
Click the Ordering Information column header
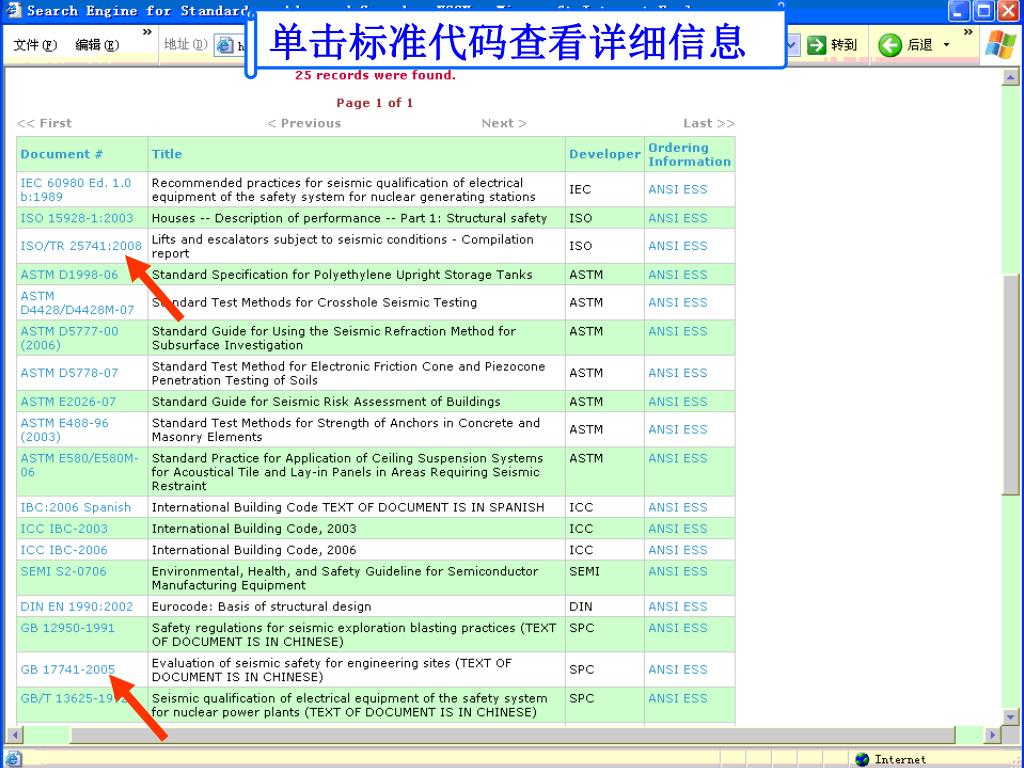click(x=690, y=155)
